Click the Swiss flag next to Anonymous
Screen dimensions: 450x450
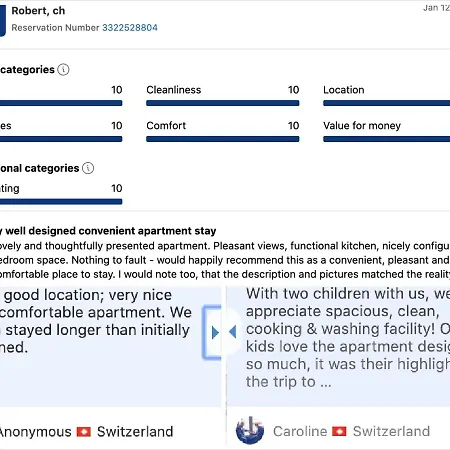(x=84, y=432)
